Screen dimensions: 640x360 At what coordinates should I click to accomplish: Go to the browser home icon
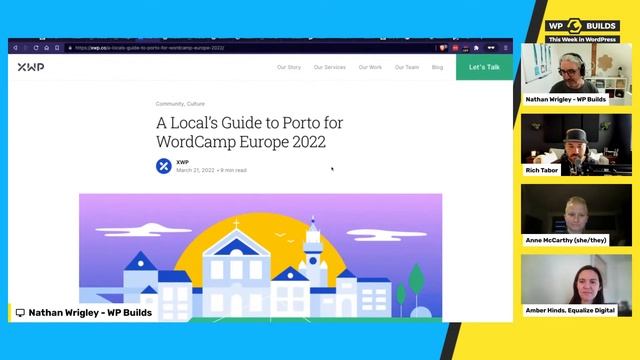pos(47,48)
